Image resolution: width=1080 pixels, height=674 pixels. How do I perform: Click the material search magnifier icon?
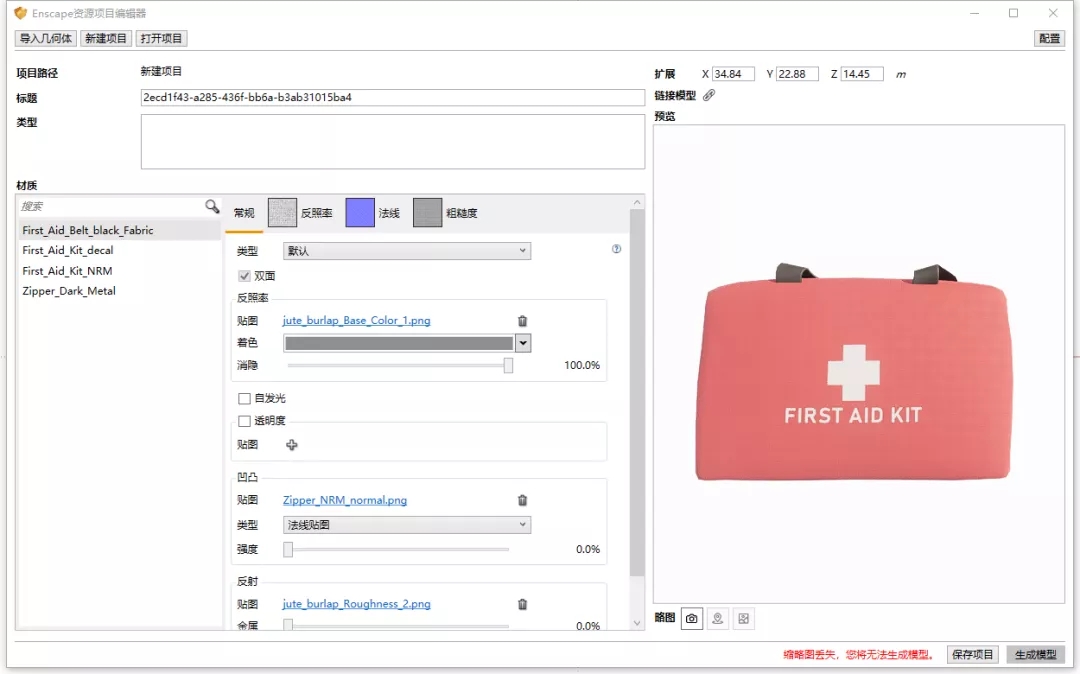pyautogui.click(x=212, y=206)
